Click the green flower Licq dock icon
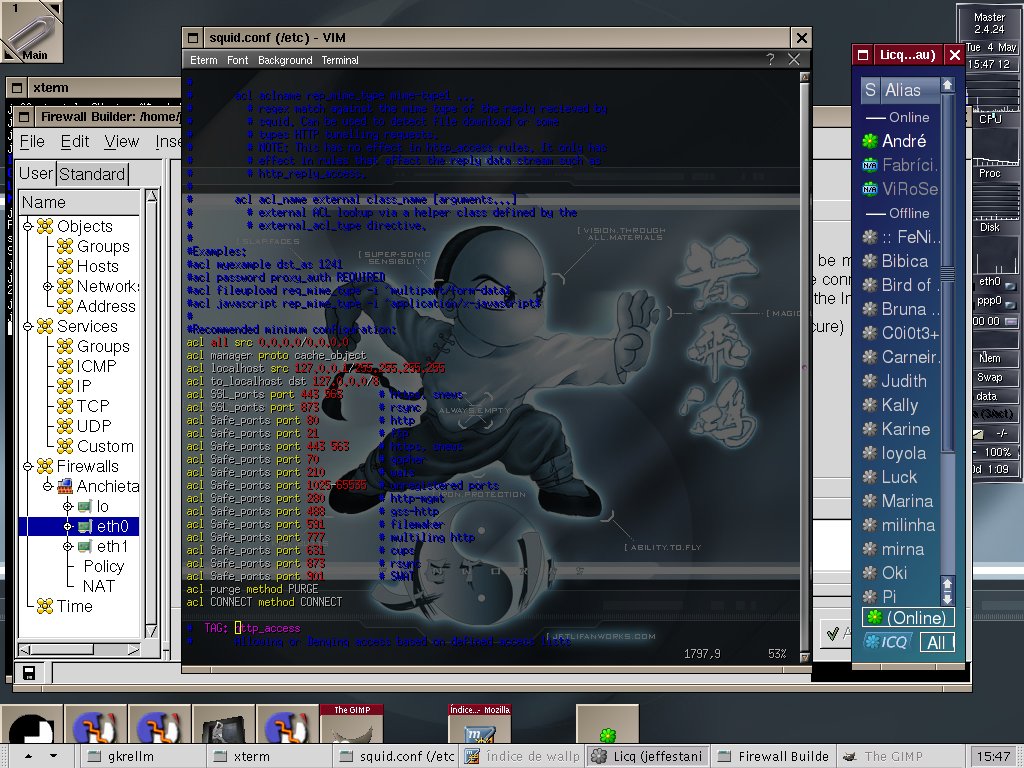The height and width of the screenshot is (768, 1024). 607,724
